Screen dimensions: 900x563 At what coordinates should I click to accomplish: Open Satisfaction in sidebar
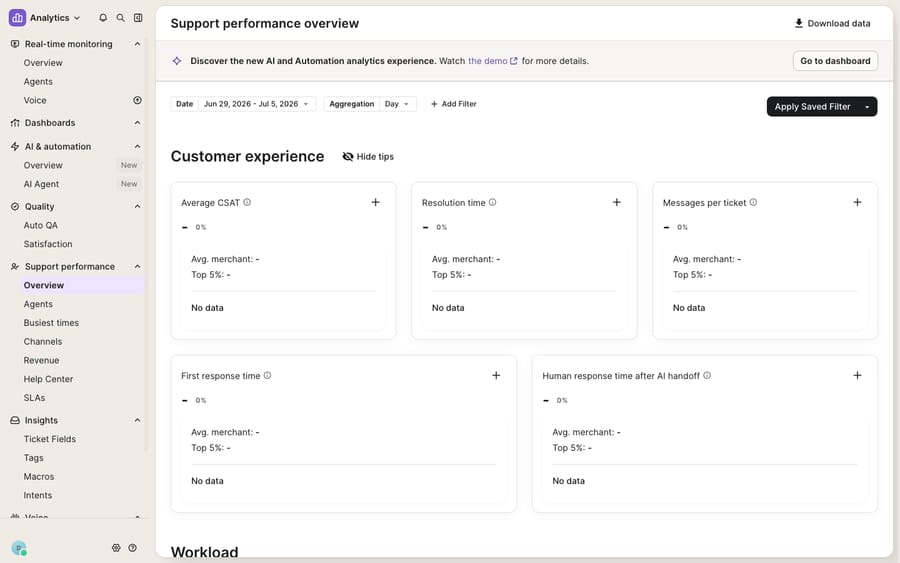(x=48, y=244)
